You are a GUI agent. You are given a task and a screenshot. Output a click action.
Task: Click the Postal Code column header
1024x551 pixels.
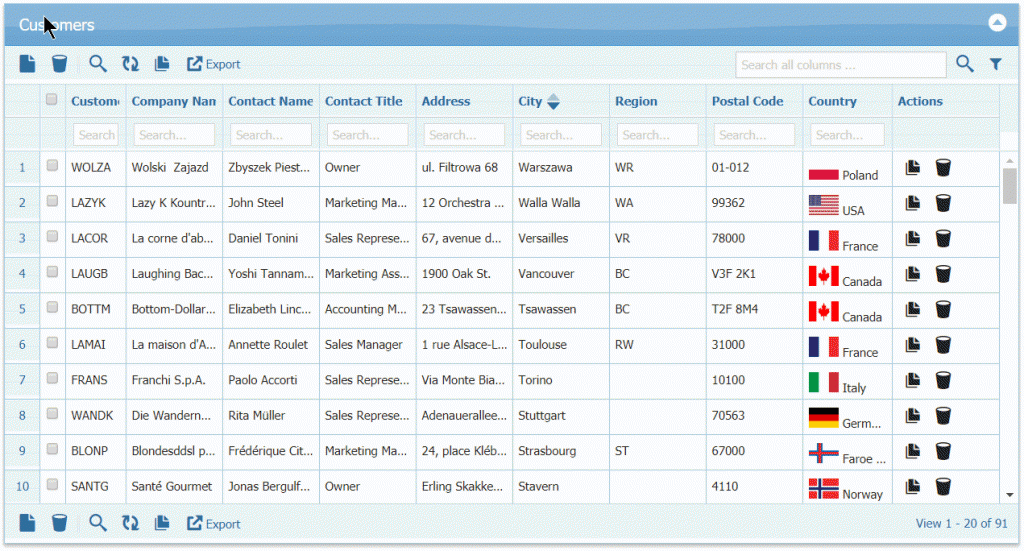pos(747,101)
